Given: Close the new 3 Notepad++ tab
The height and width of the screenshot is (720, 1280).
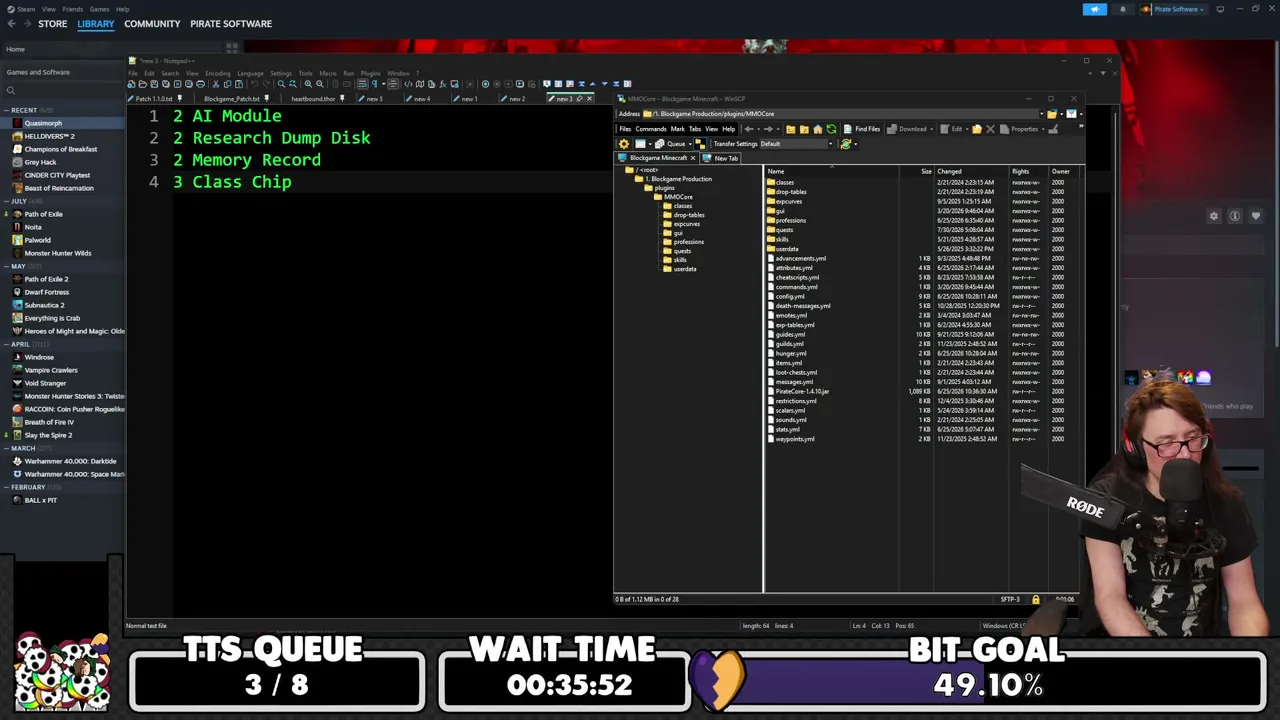Looking at the screenshot, I should [589, 99].
